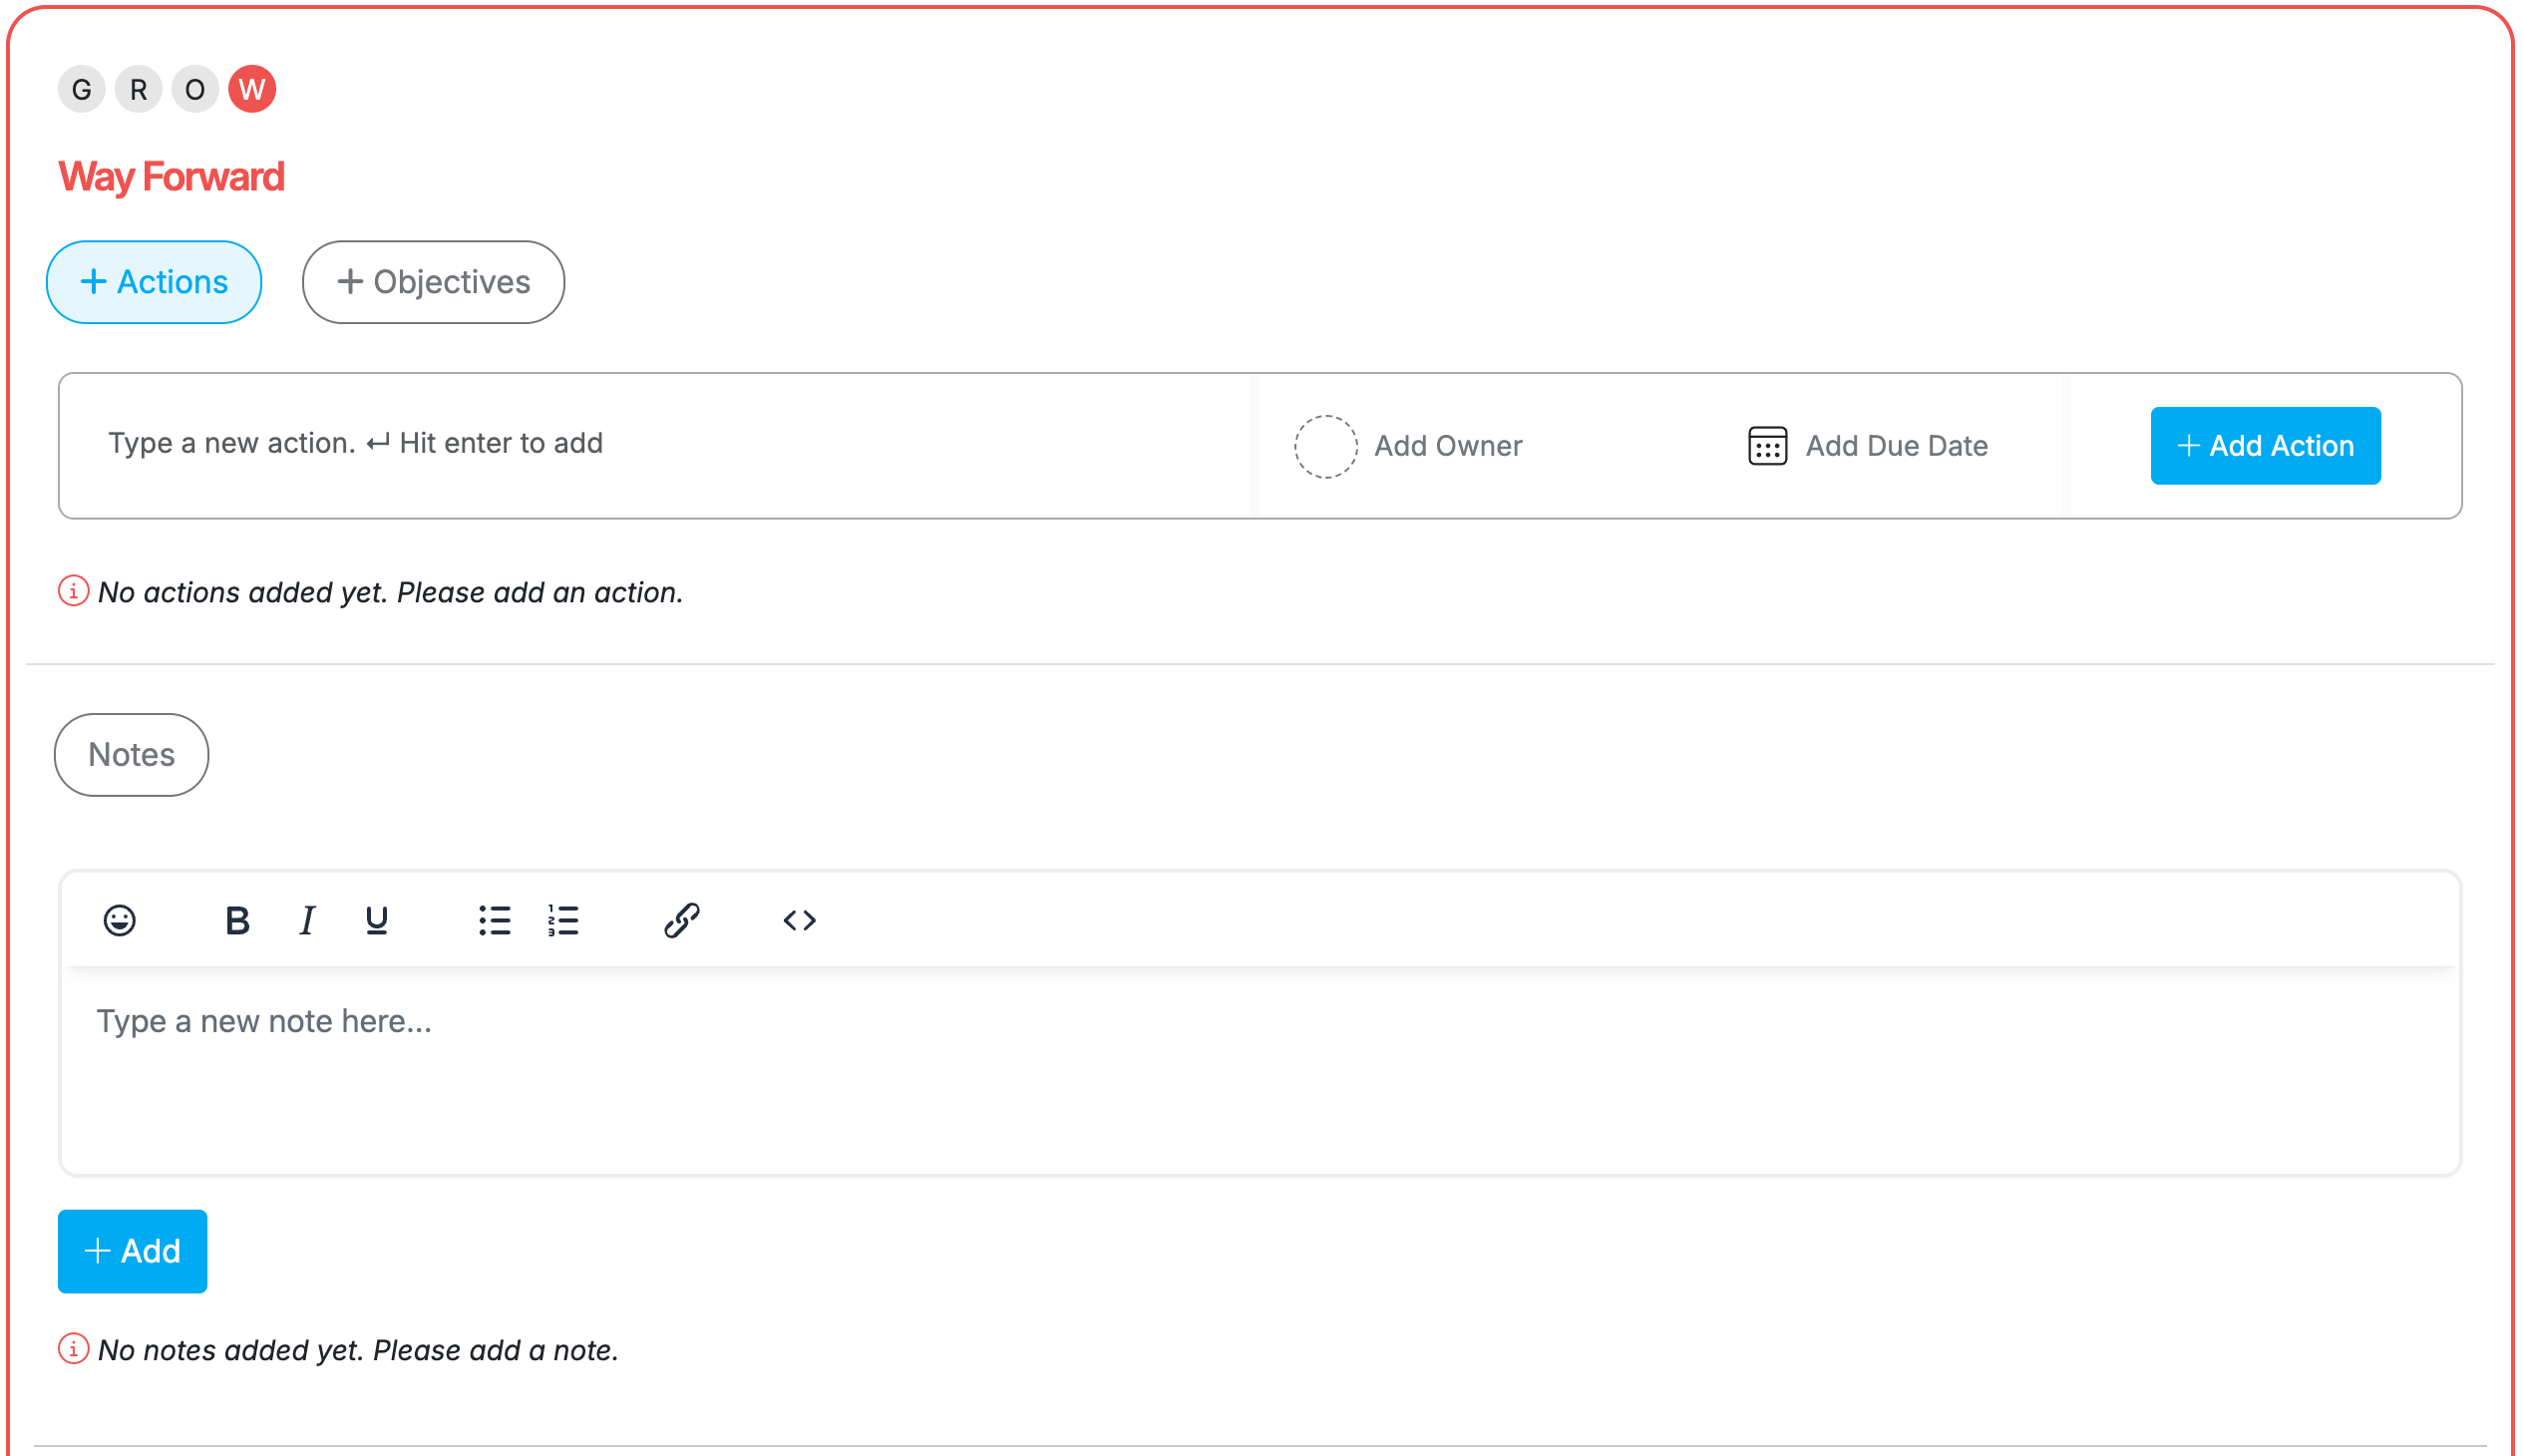Toggle underline formatting in note editor
The height and width of the screenshot is (1456, 2523).
(376, 920)
